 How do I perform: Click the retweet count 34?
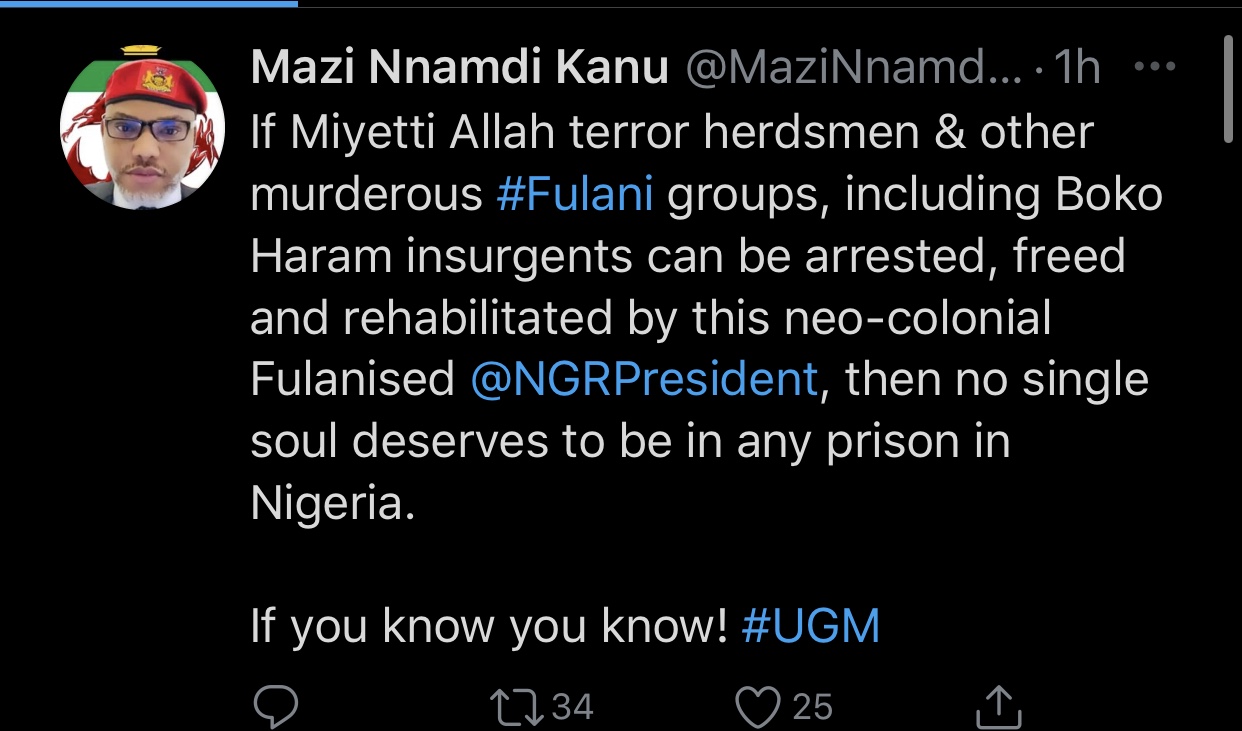573,708
